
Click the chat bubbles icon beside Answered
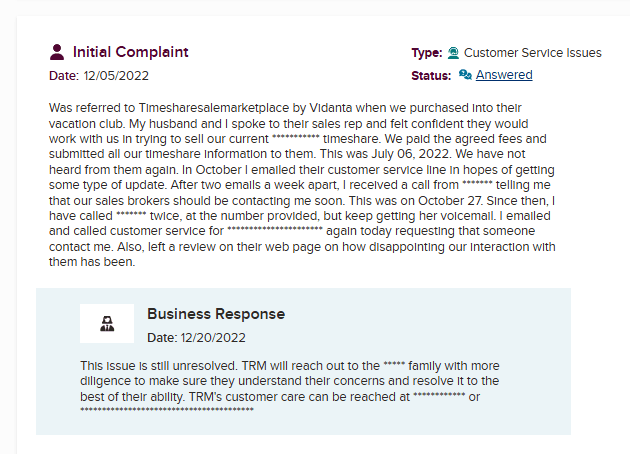(x=465, y=75)
